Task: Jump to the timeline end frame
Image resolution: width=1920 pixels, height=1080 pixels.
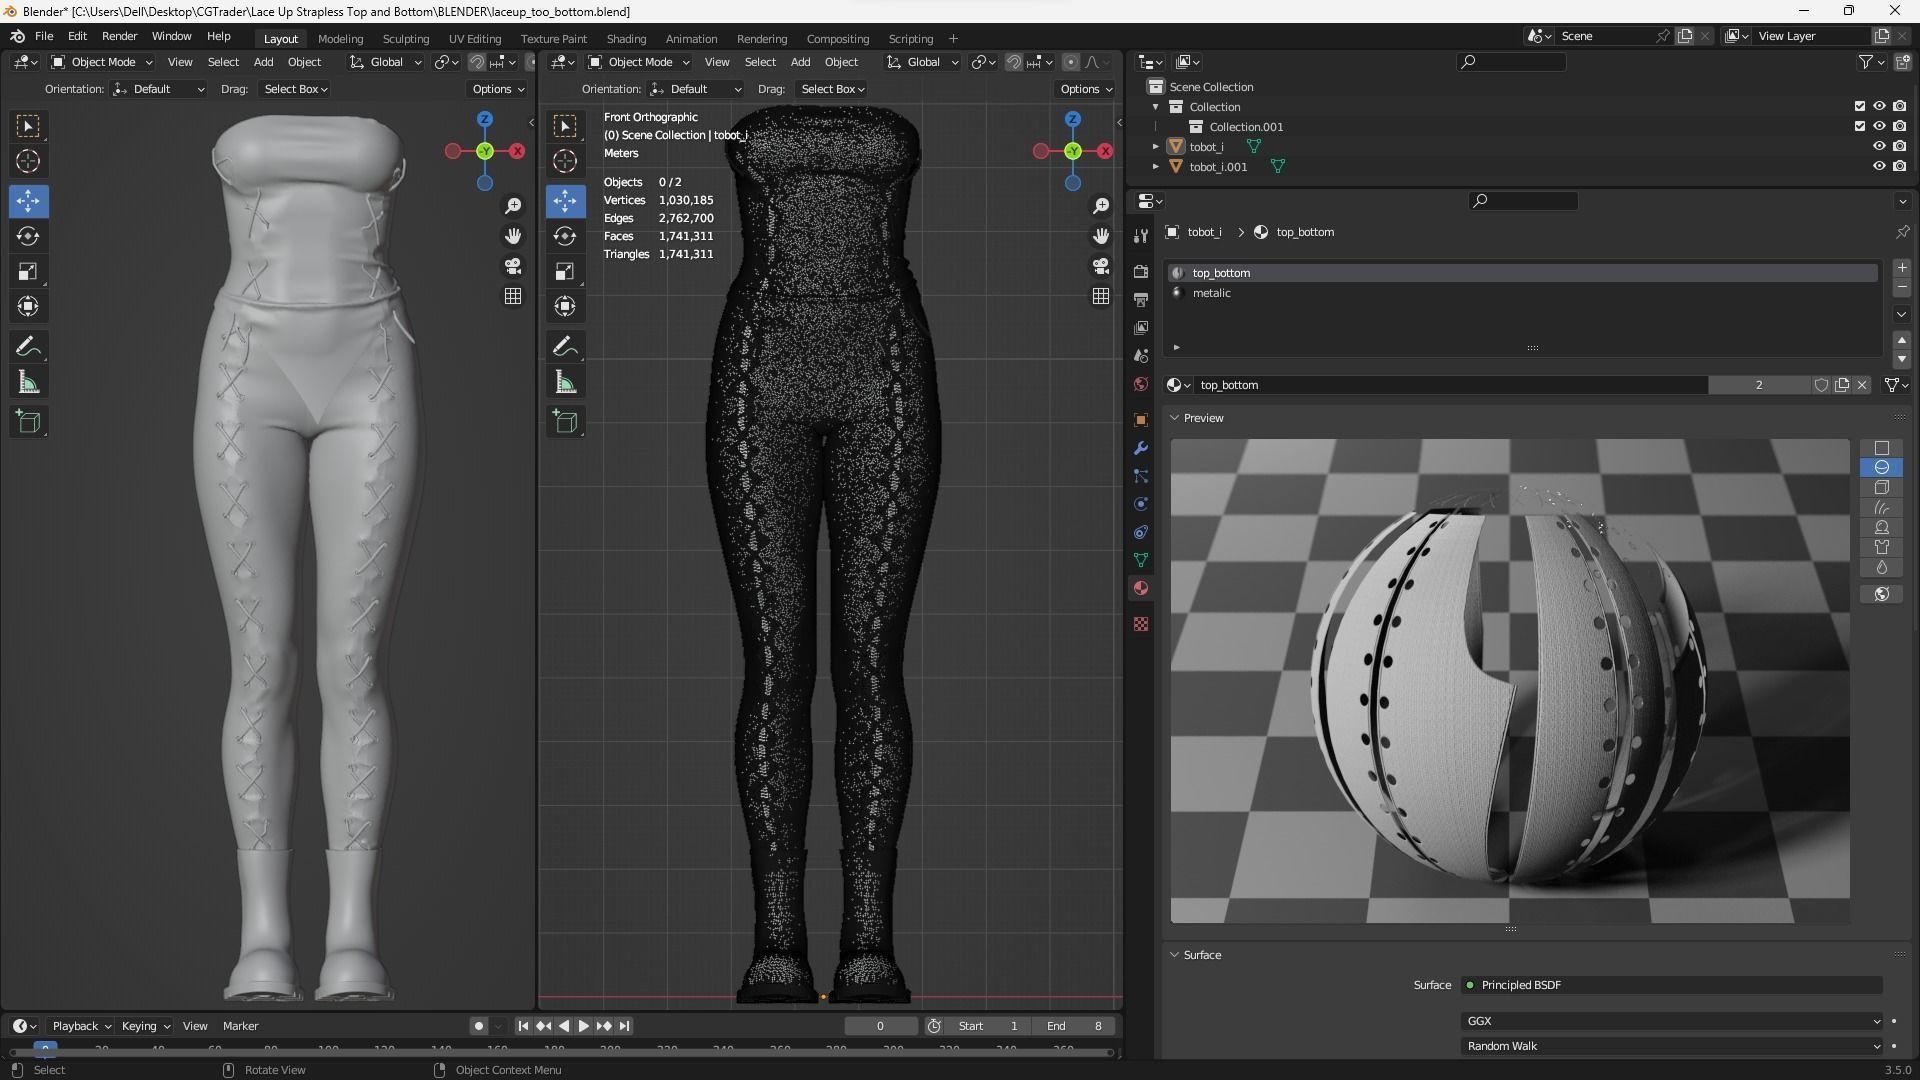Action: click(x=625, y=1026)
